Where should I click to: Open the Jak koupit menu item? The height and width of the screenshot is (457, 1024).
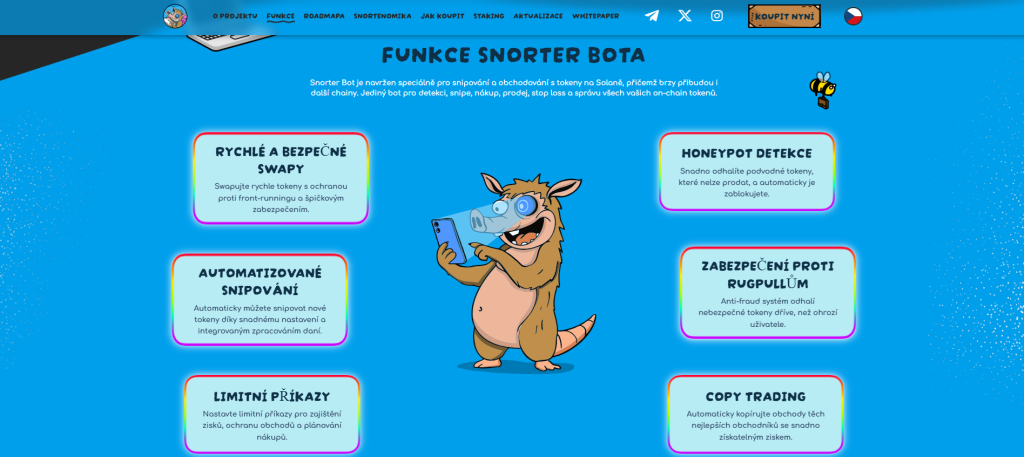(442, 16)
